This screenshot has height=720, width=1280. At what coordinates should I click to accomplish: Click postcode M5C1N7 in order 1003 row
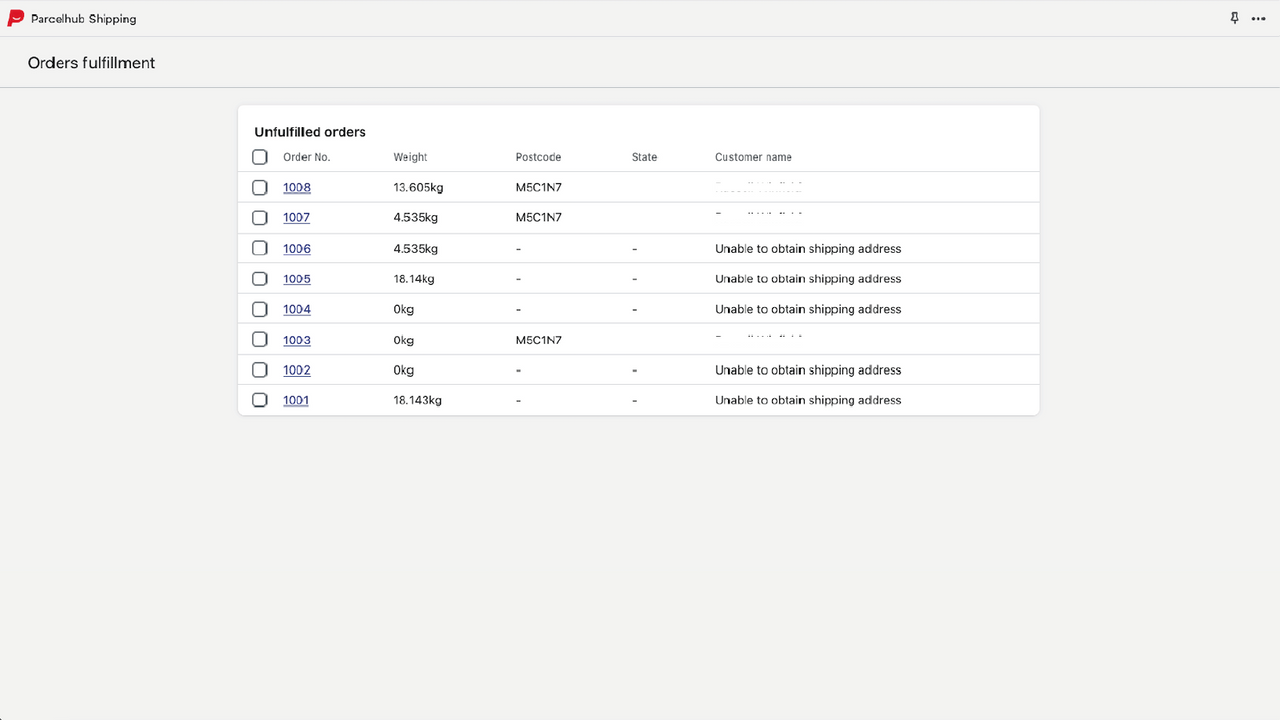coord(539,340)
